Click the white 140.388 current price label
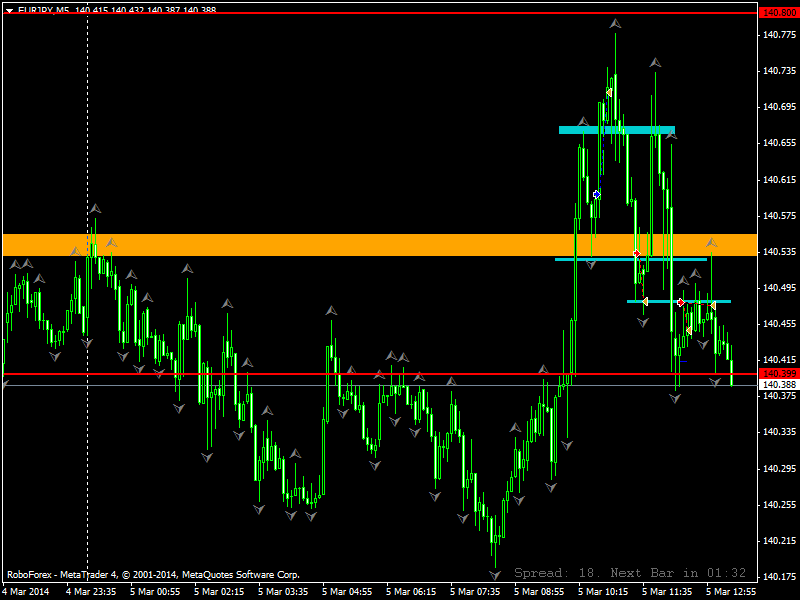The image size is (800, 600). (x=779, y=385)
